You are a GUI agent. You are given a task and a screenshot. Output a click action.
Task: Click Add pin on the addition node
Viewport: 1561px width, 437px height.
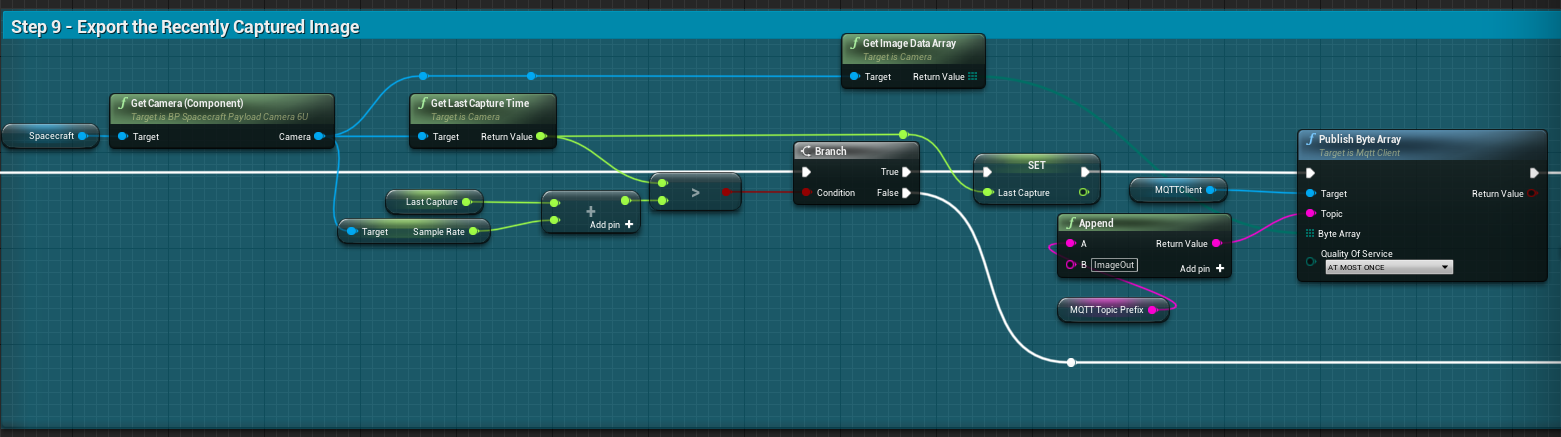pyautogui.click(x=611, y=225)
